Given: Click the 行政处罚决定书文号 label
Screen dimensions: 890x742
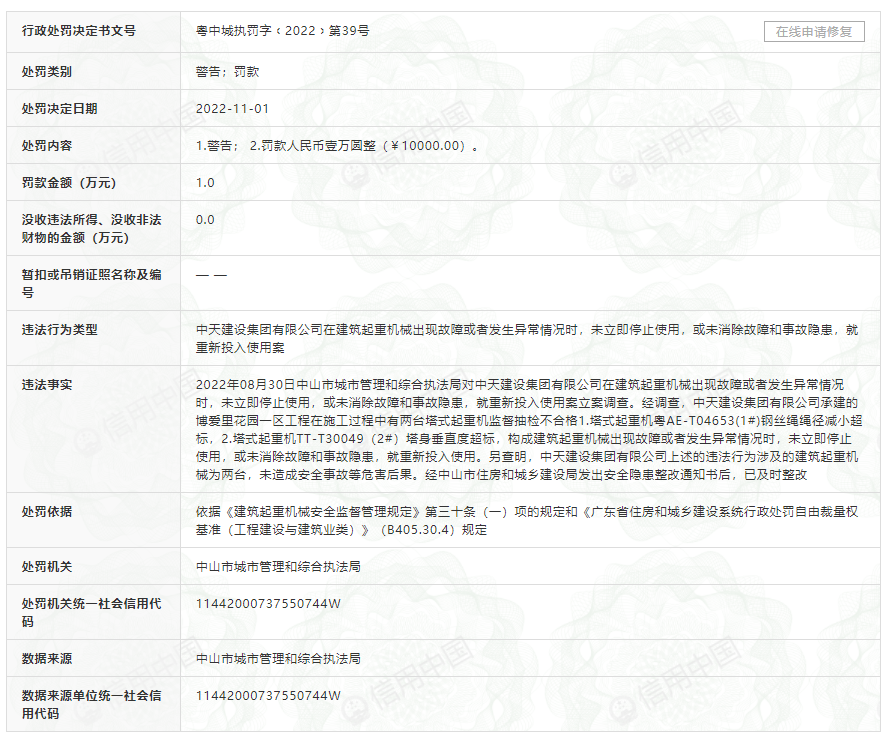Looking at the screenshot, I should point(78,31).
